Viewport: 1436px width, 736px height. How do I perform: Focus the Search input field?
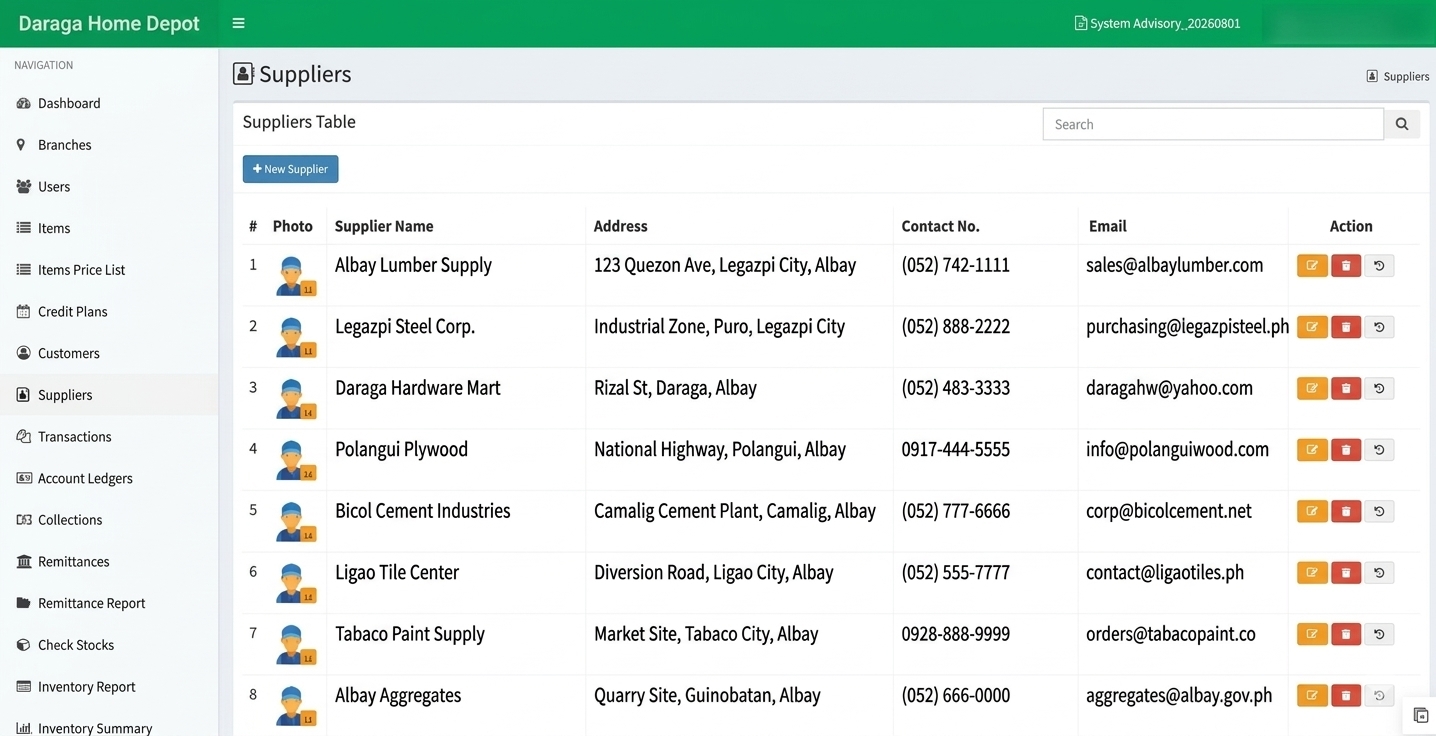(1213, 124)
